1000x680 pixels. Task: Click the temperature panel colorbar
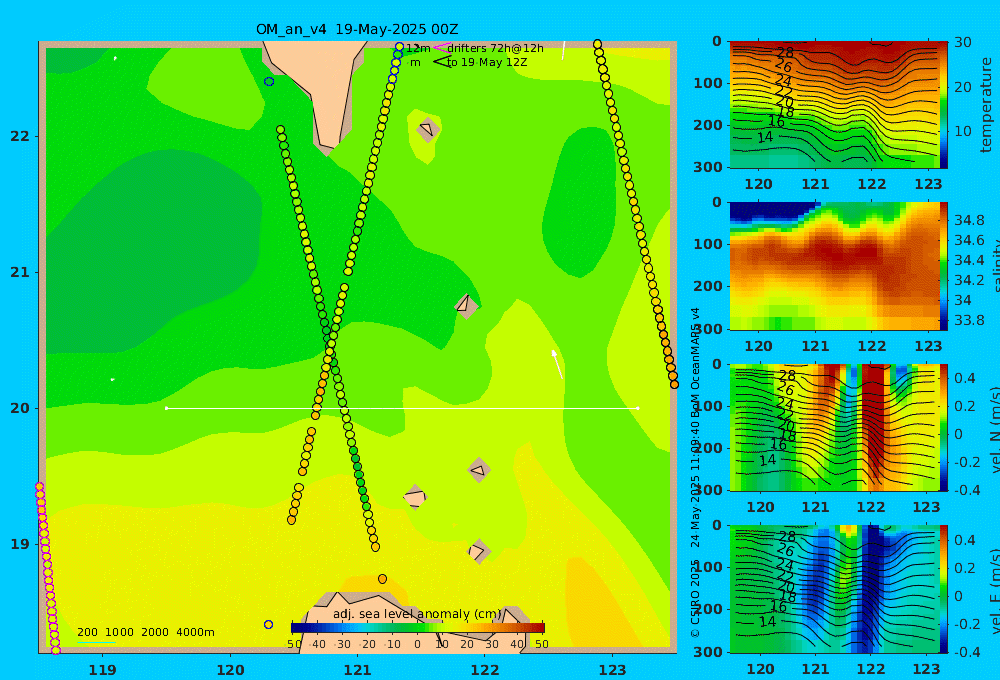coord(944,105)
